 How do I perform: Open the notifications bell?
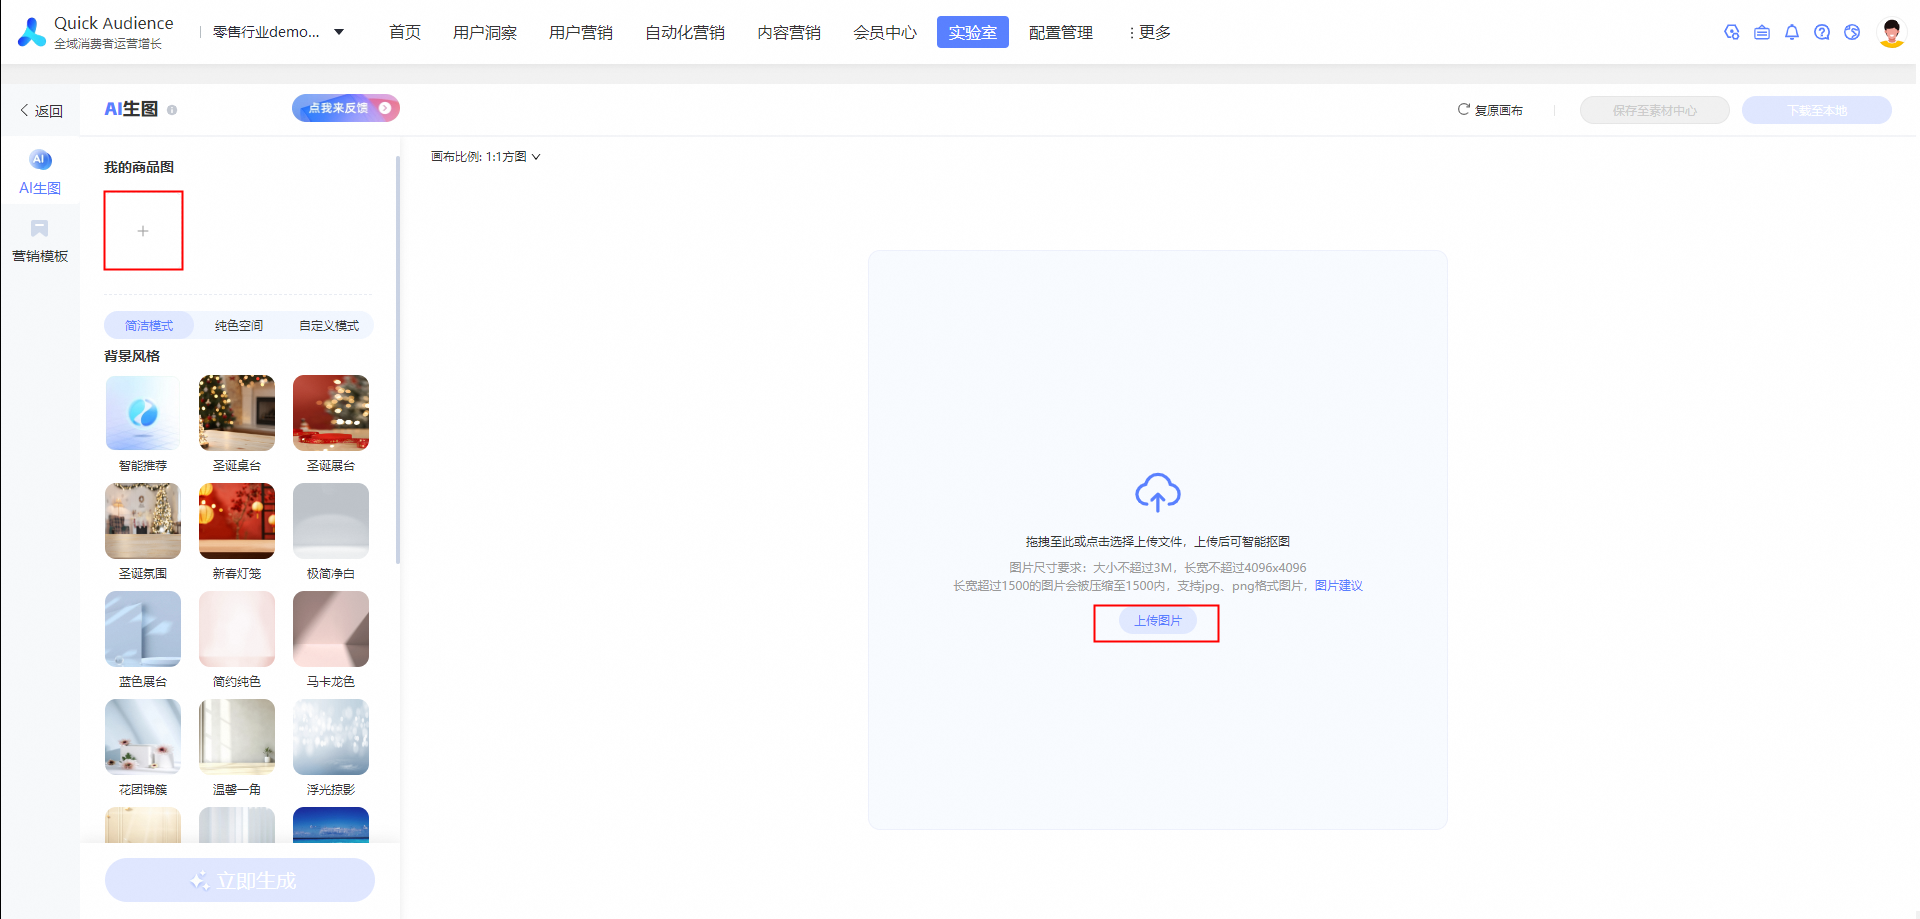coord(1792,32)
